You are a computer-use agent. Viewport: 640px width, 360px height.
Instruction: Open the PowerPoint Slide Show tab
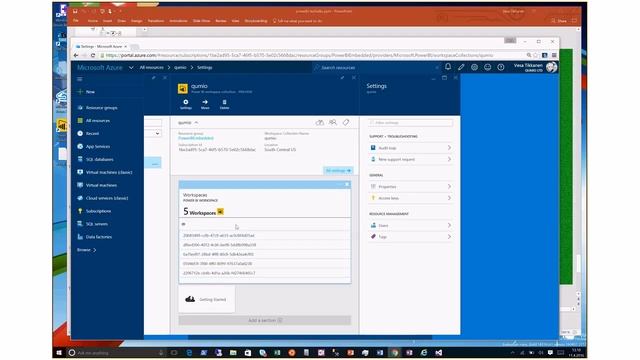[x=201, y=21]
